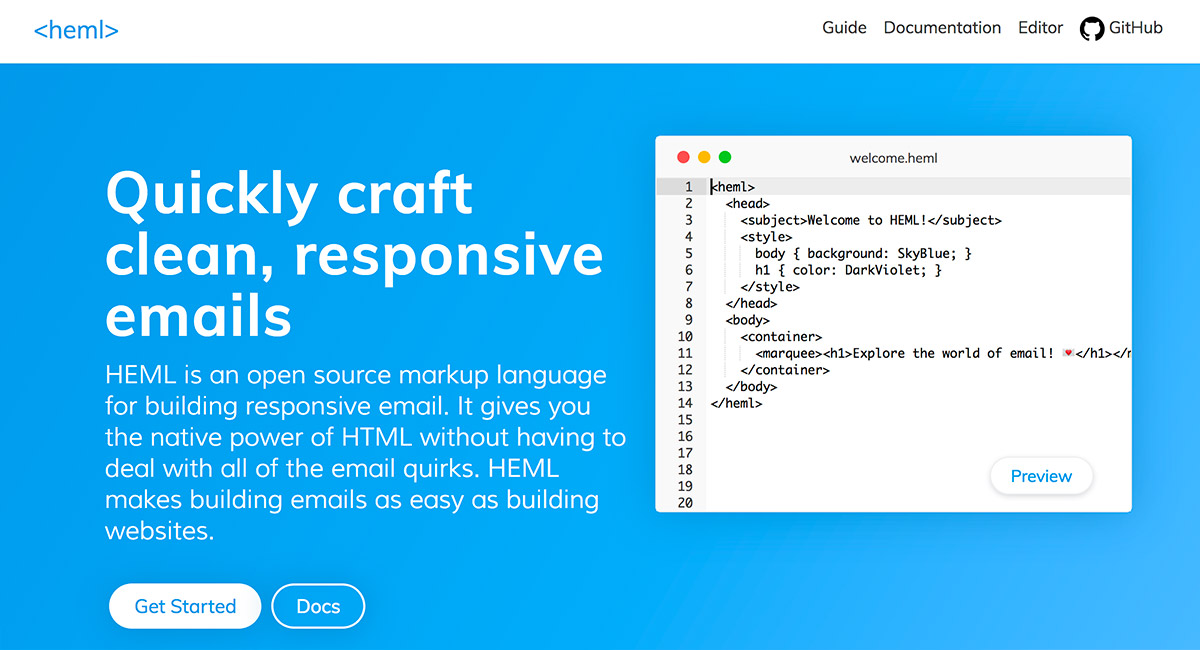Click line number 1 in the gutter
The image size is (1200, 650).
click(x=688, y=187)
